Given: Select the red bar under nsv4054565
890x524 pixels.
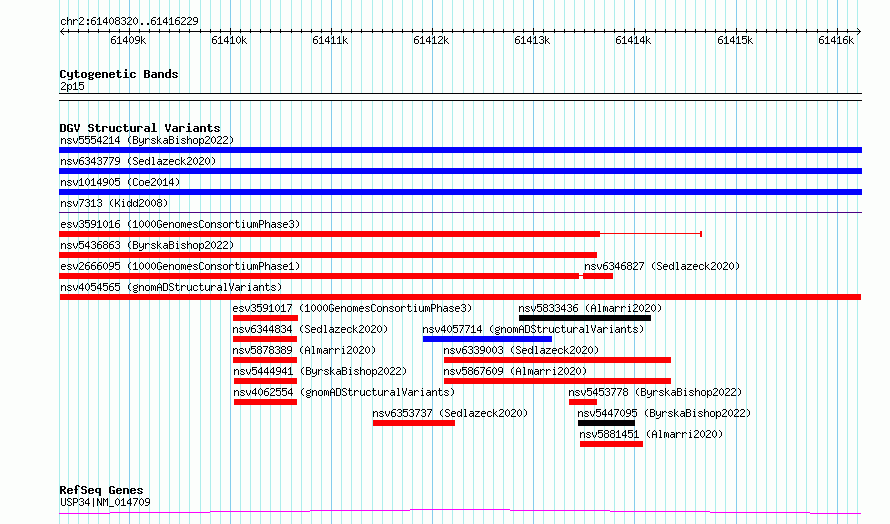Looking at the screenshot, I should click(460, 297).
